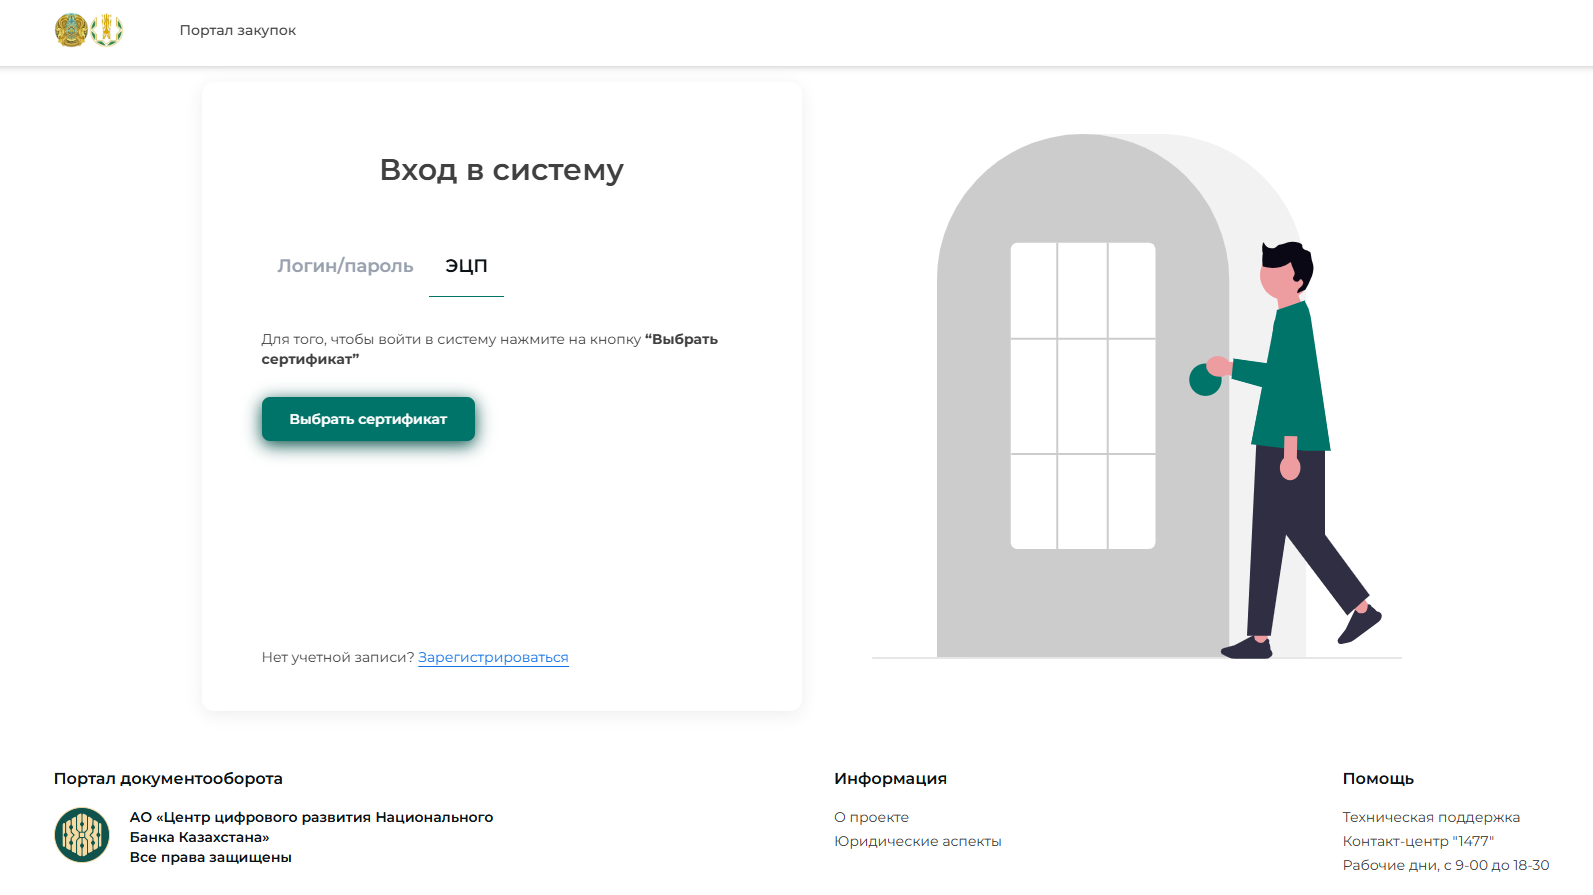Screen dimensions: 1593x895
Task: Click the green circular logo in footer
Action: 82,835
